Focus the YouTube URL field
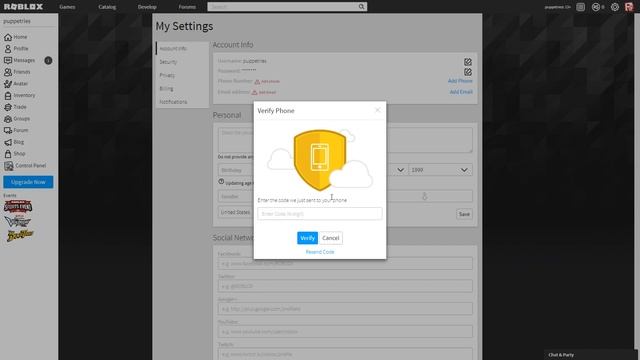 345,331
